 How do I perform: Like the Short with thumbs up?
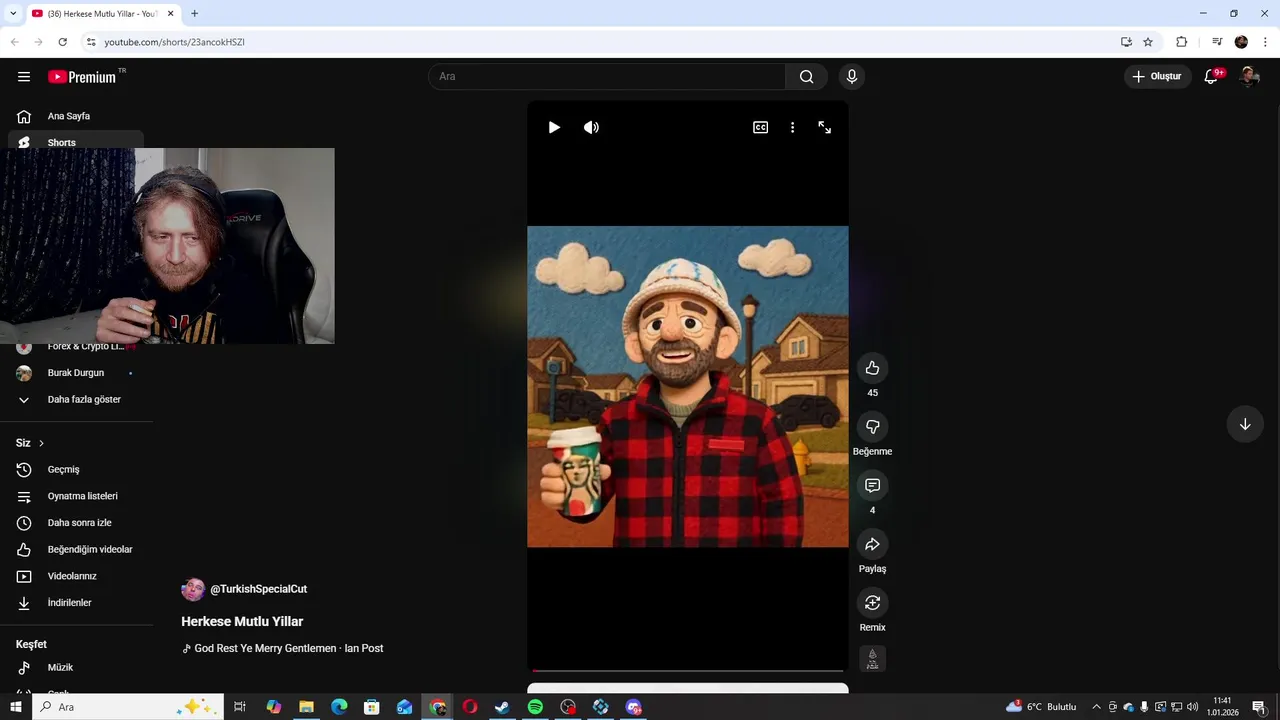click(x=872, y=368)
